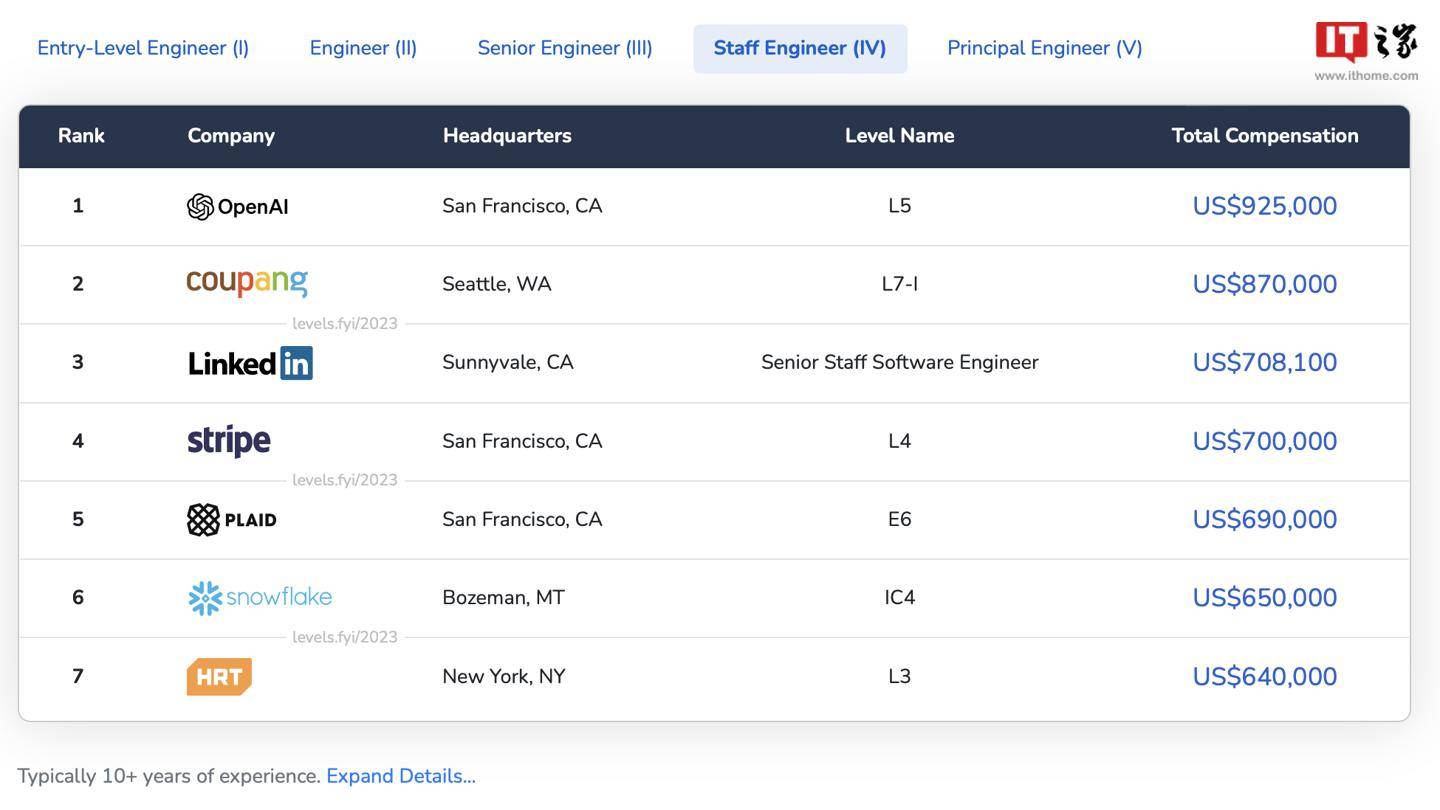Click the Stripe company logo

[229, 441]
